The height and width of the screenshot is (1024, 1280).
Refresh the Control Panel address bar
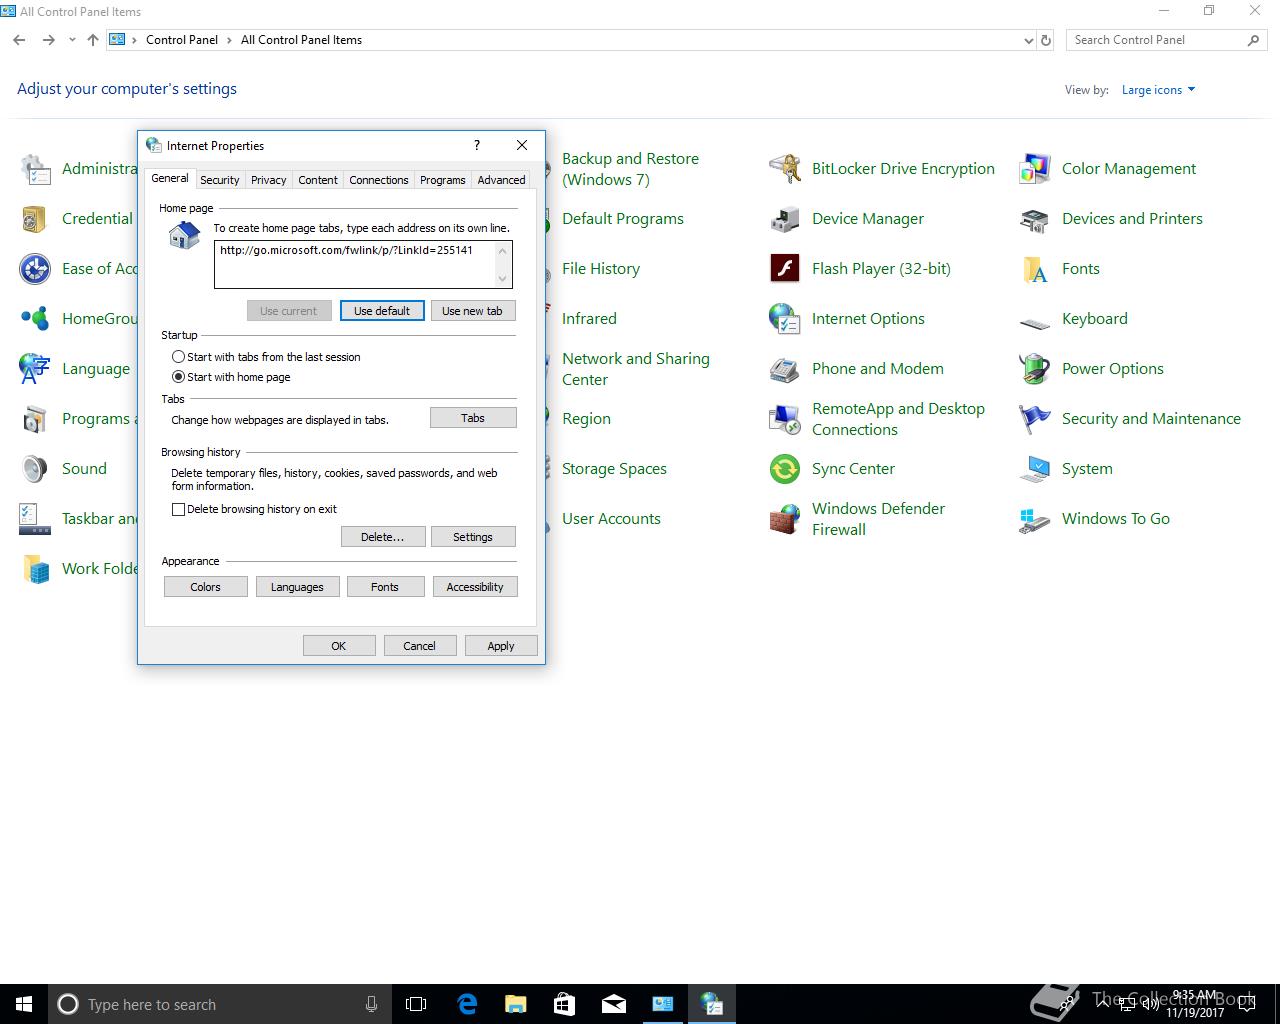tap(1046, 41)
